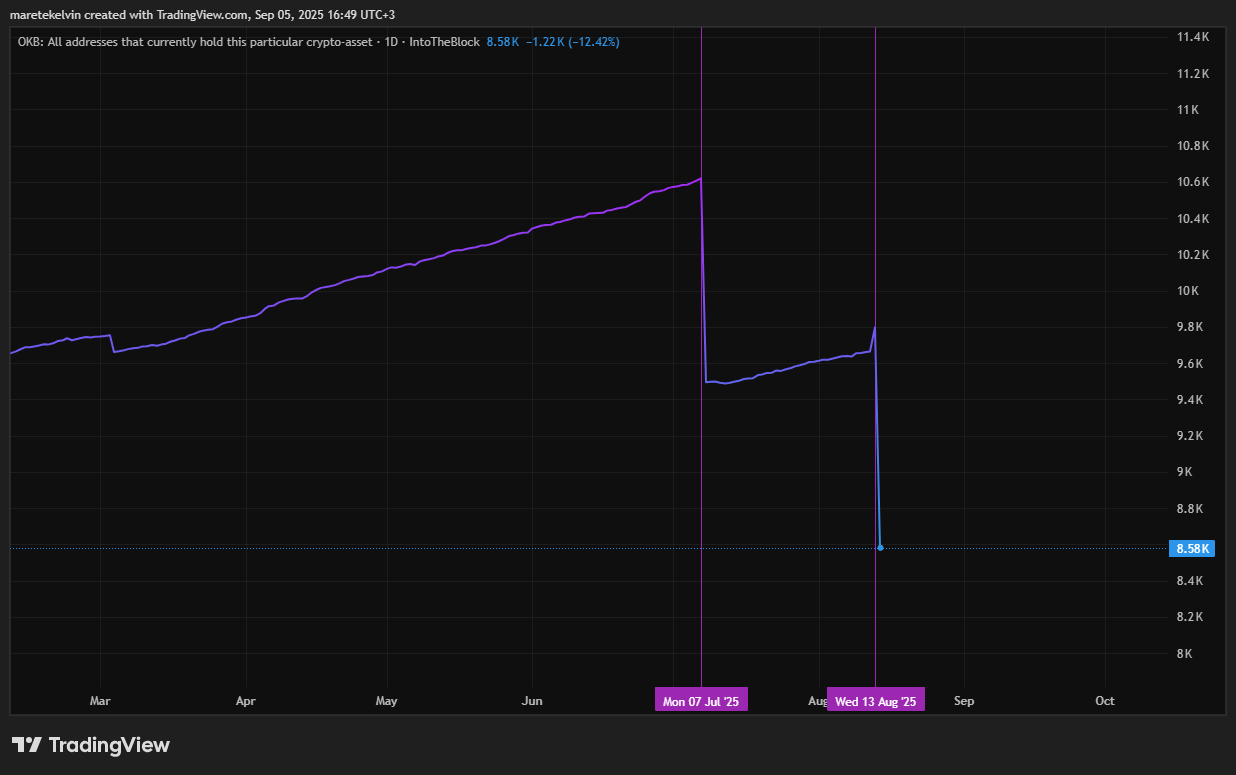Select the Mon 07 Jul '25 date marker
The image size is (1236, 775).
click(701, 701)
